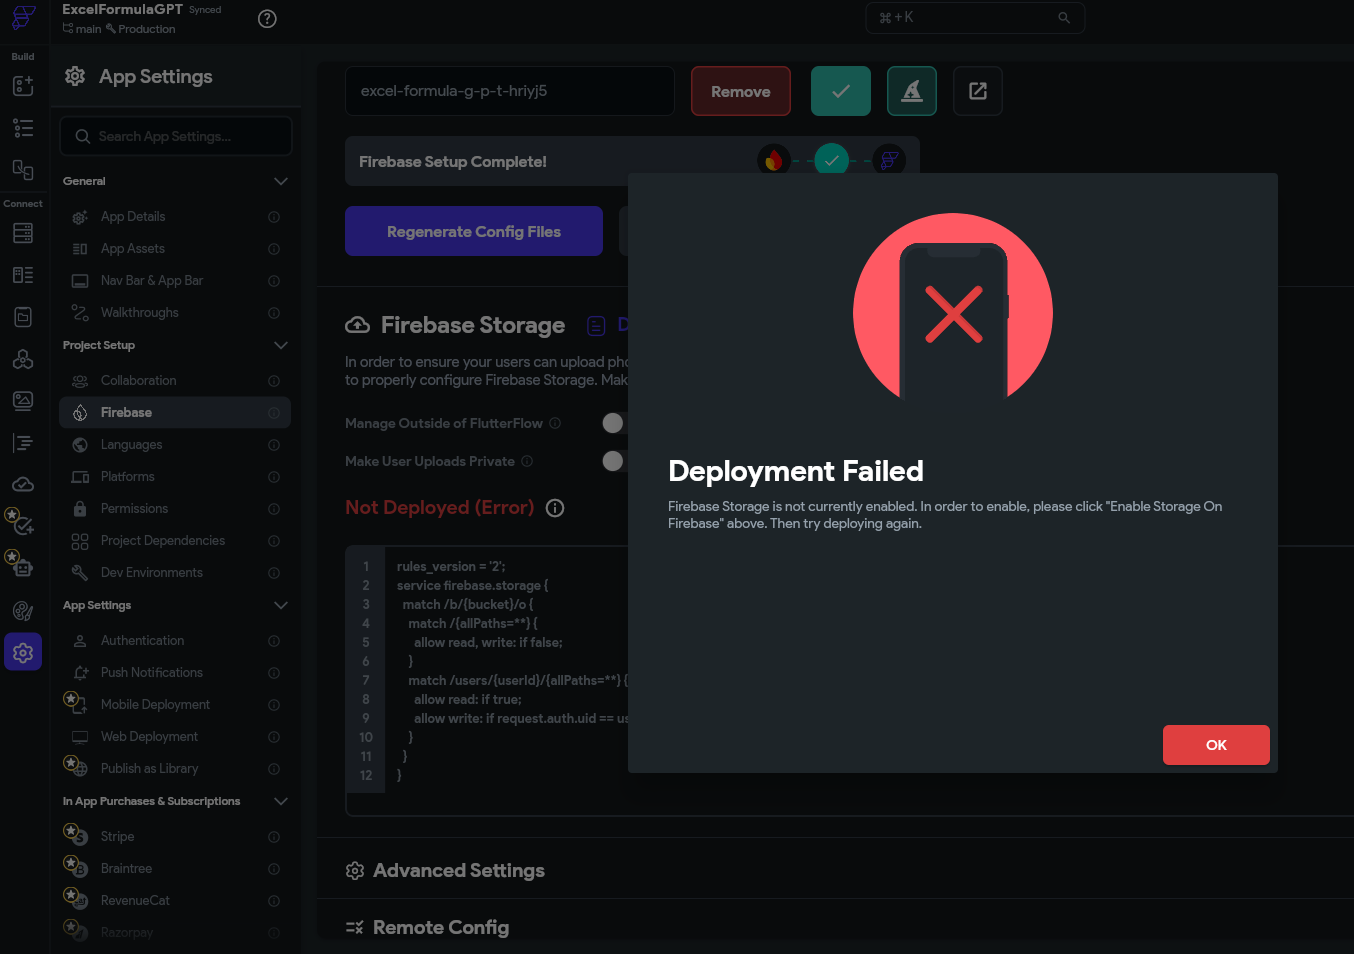1354x954 pixels.
Task: Click the info icon on the Web Deployment row
Action: click(274, 737)
